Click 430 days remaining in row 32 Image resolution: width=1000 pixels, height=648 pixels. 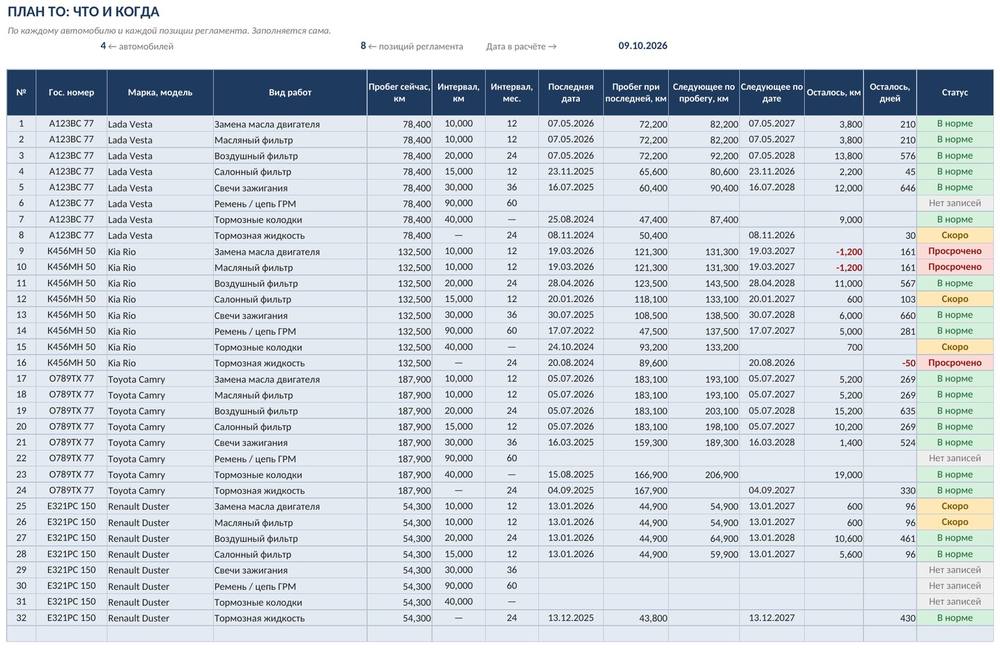[x=890, y=618]
